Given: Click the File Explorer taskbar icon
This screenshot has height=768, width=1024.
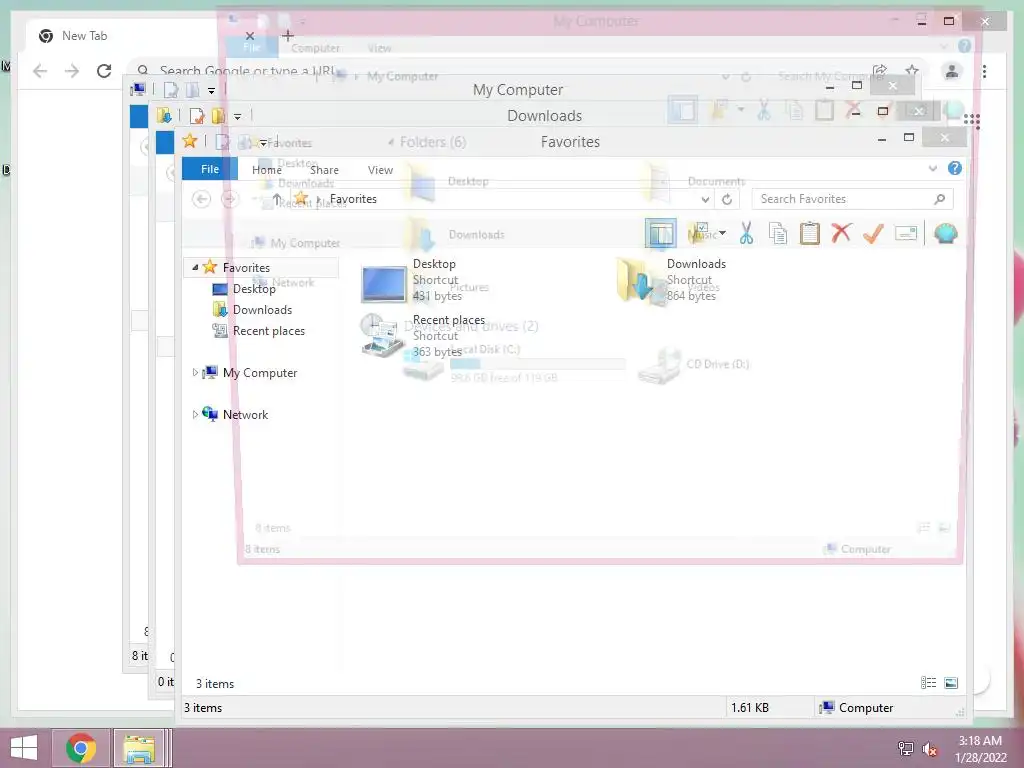Looking at the screenshot, I should pyautogui.click(x=139, y=748).
